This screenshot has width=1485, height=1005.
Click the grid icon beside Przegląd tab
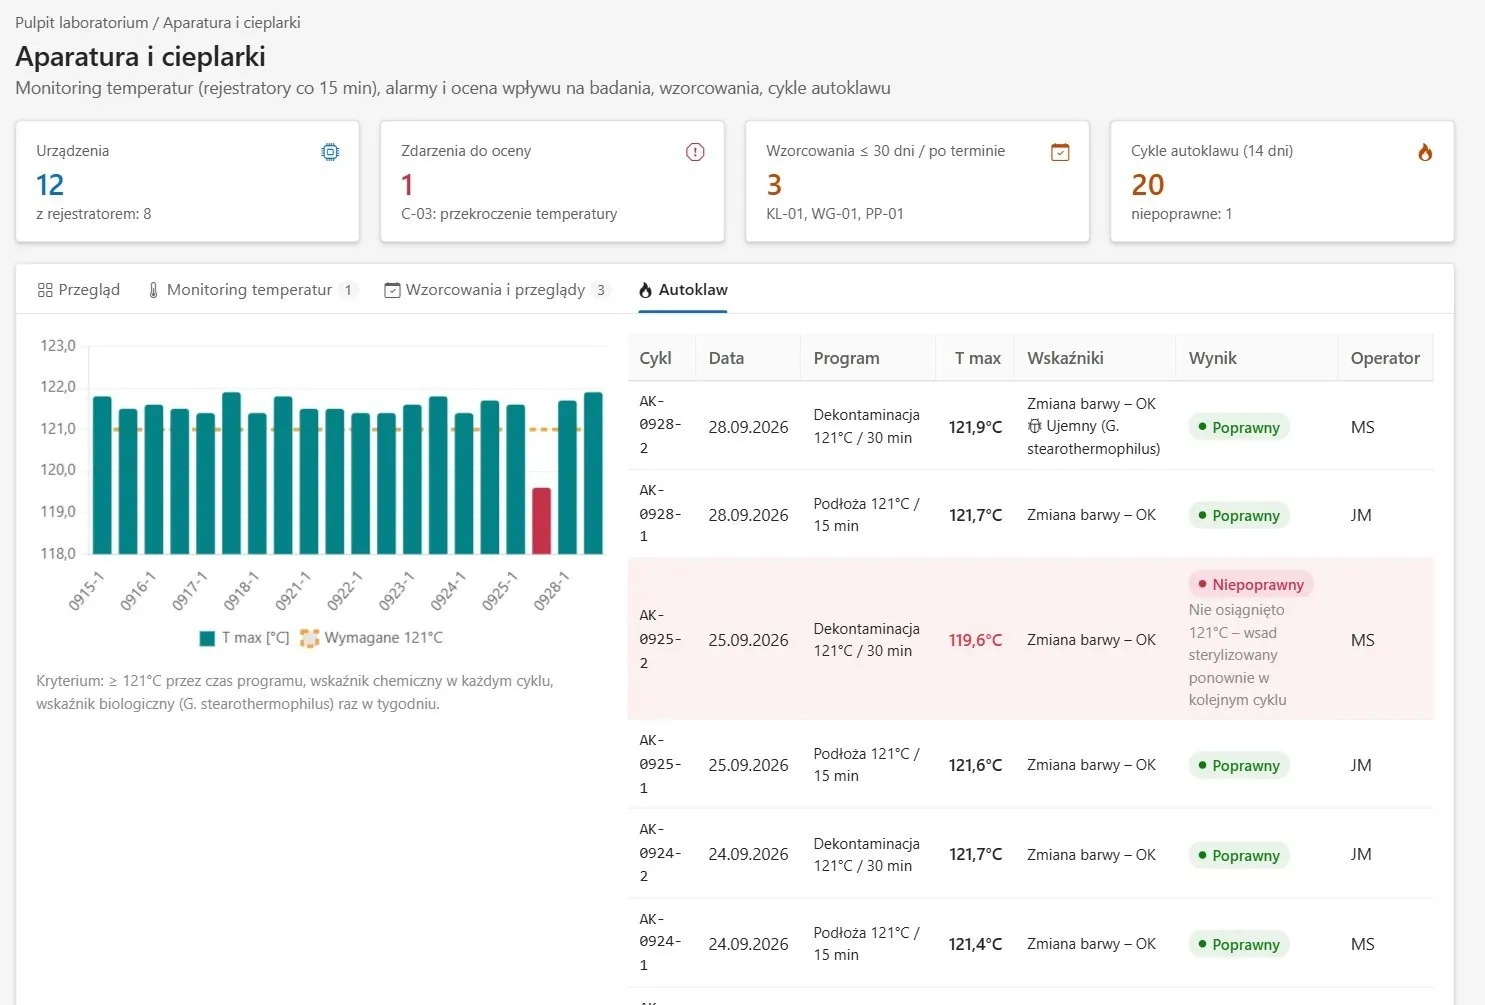click(45, 290)
